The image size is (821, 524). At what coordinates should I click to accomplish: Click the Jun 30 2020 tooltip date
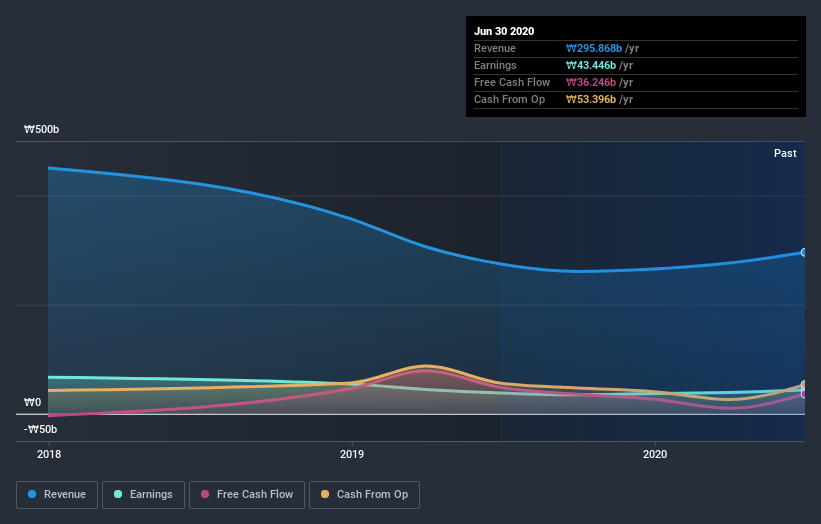coord(504,31)
